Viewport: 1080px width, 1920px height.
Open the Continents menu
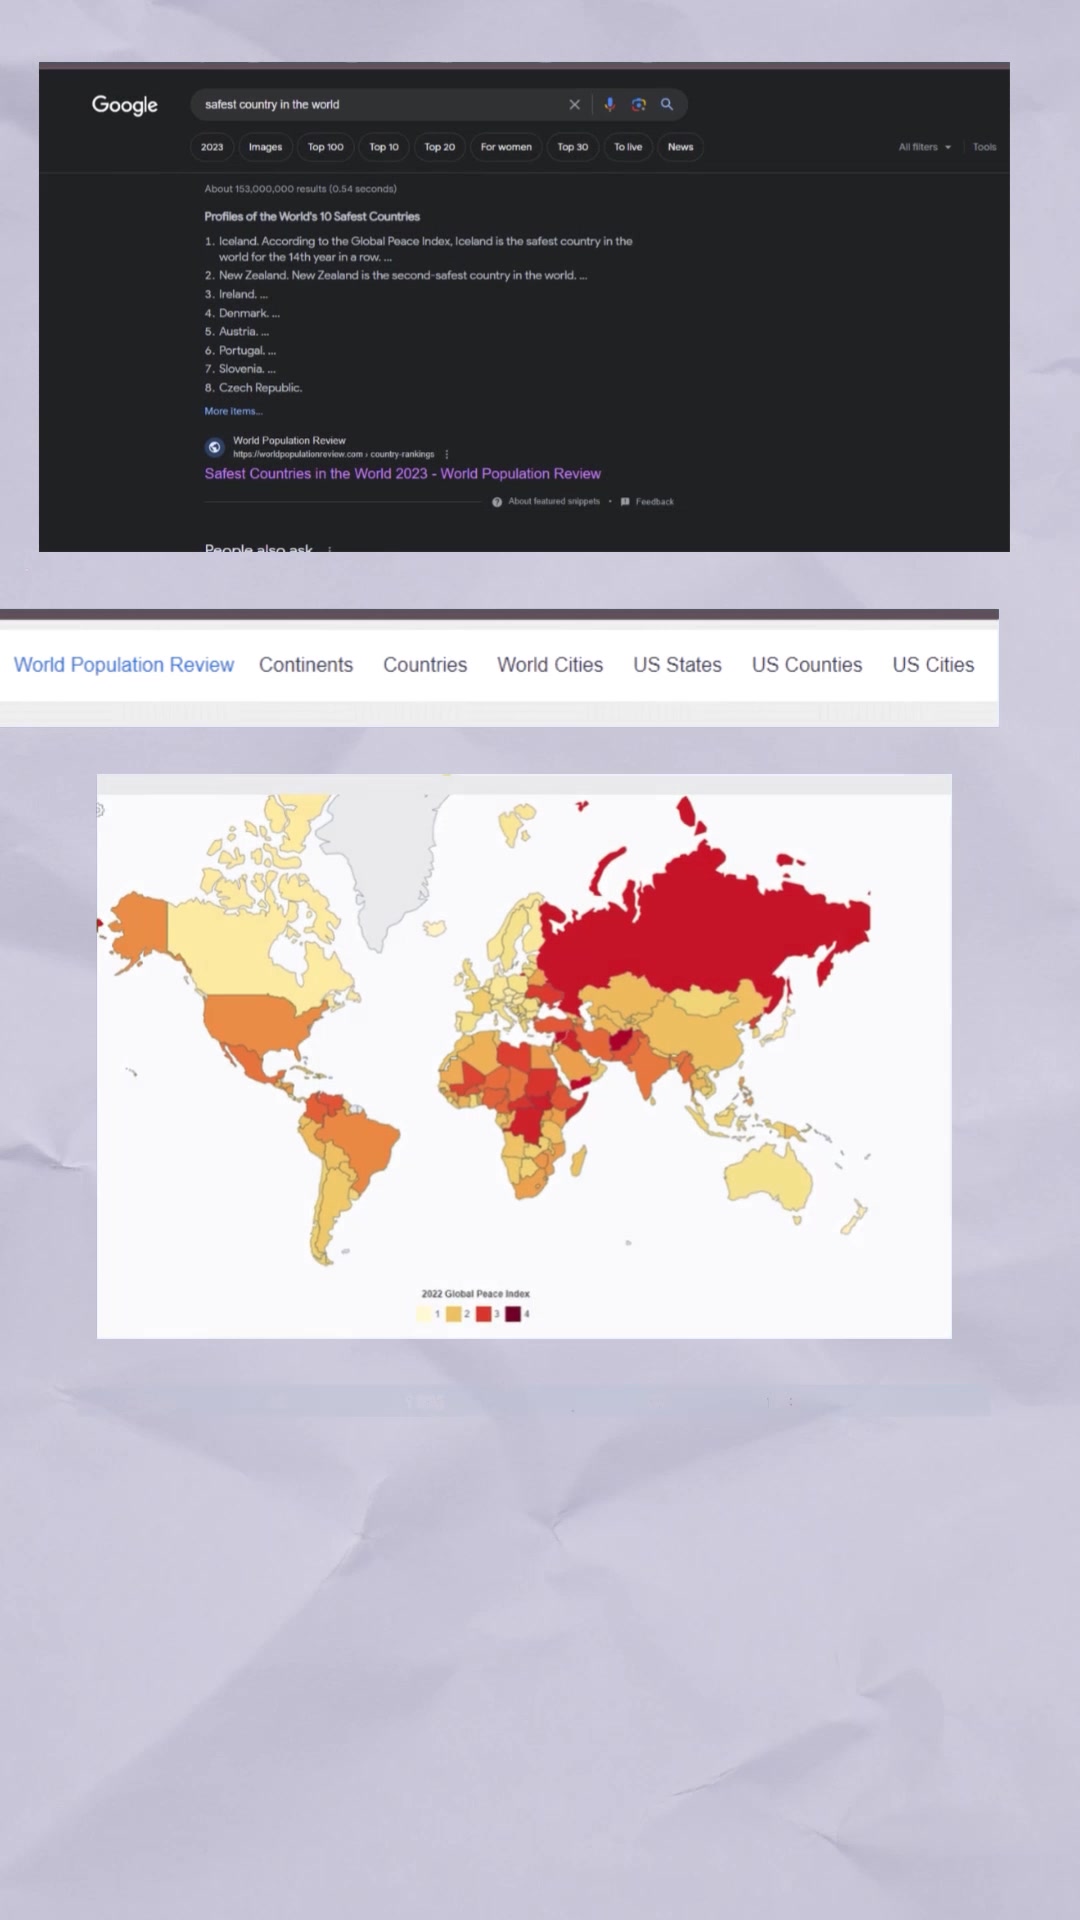tap(306, 665)
